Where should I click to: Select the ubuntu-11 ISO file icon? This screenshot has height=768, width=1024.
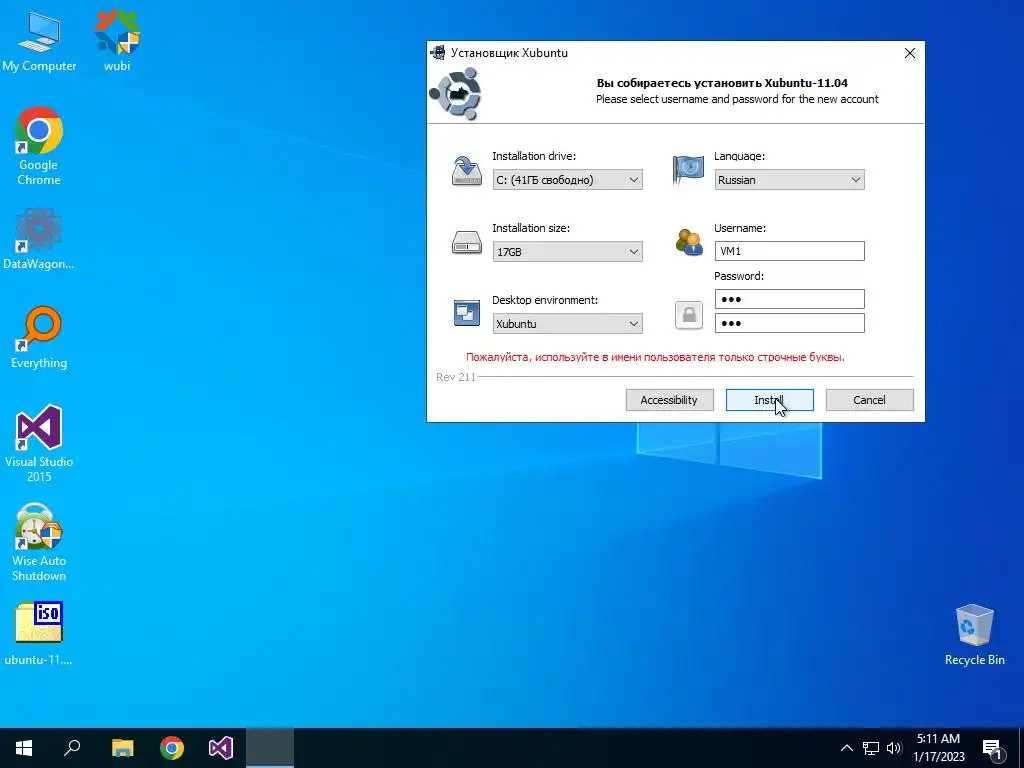coord(39,633)
